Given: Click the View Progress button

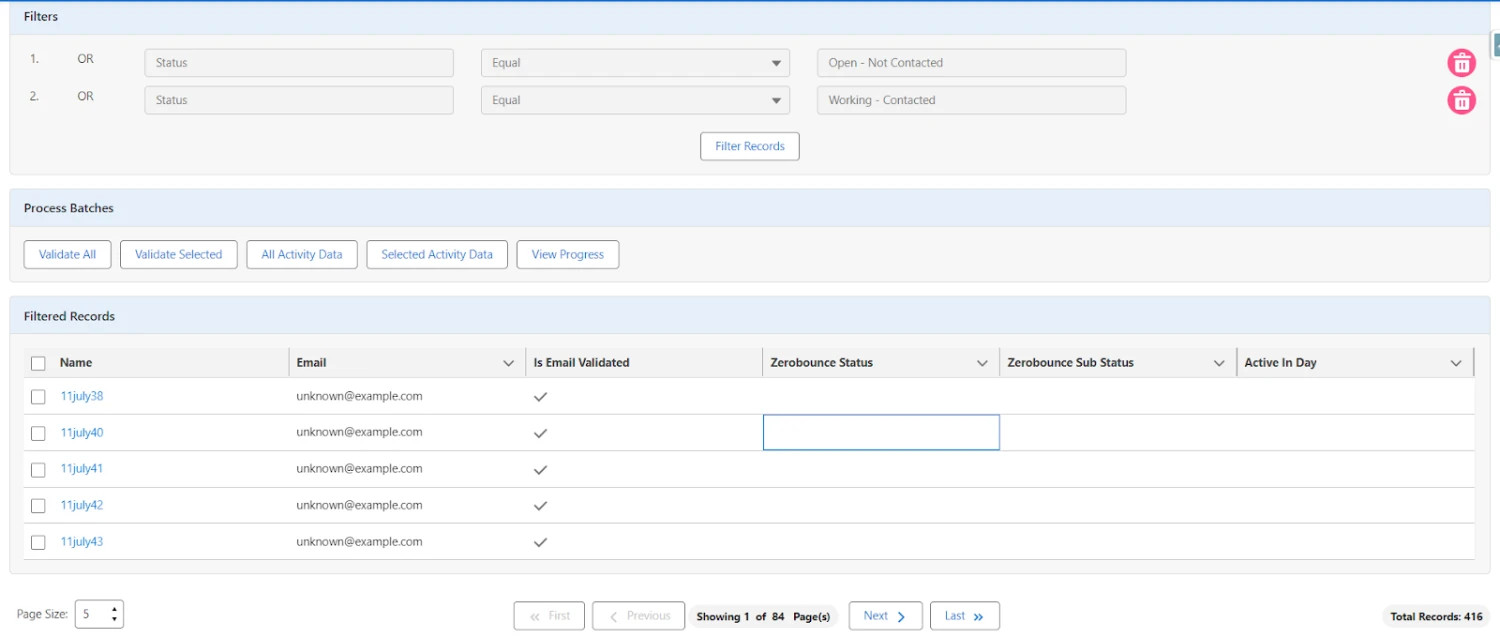Looking at the screenshot, I should [x=567, y=254].
